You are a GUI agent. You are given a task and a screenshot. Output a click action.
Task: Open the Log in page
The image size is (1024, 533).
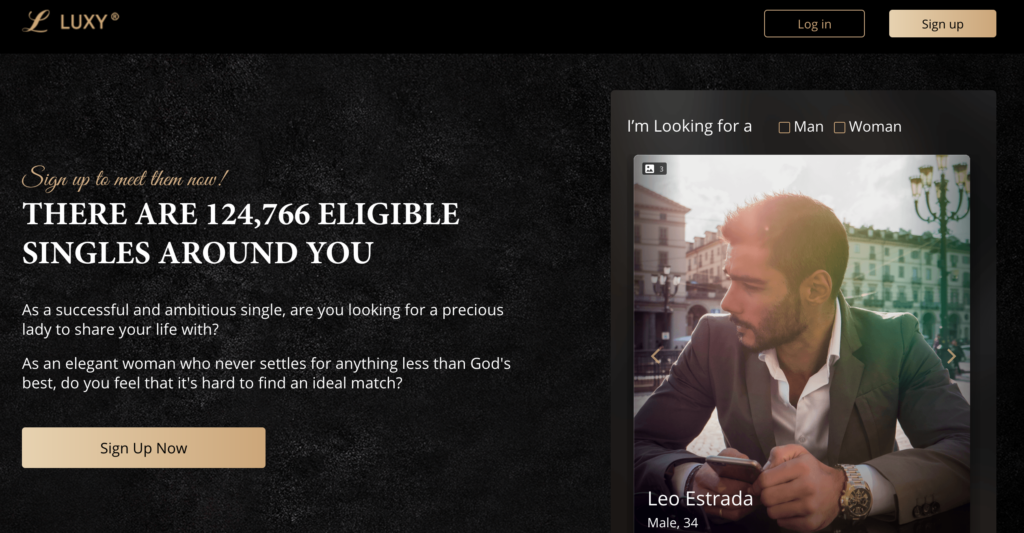(814, 24)
